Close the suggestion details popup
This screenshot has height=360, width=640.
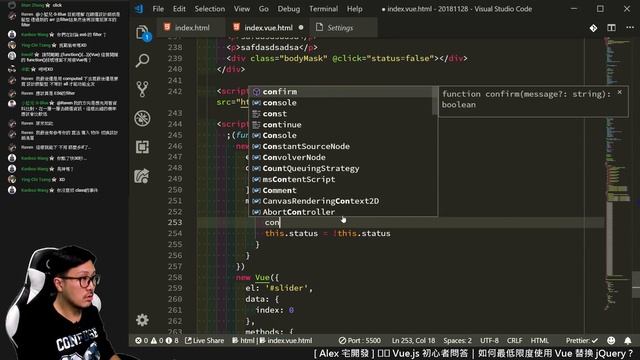[620, 93]
